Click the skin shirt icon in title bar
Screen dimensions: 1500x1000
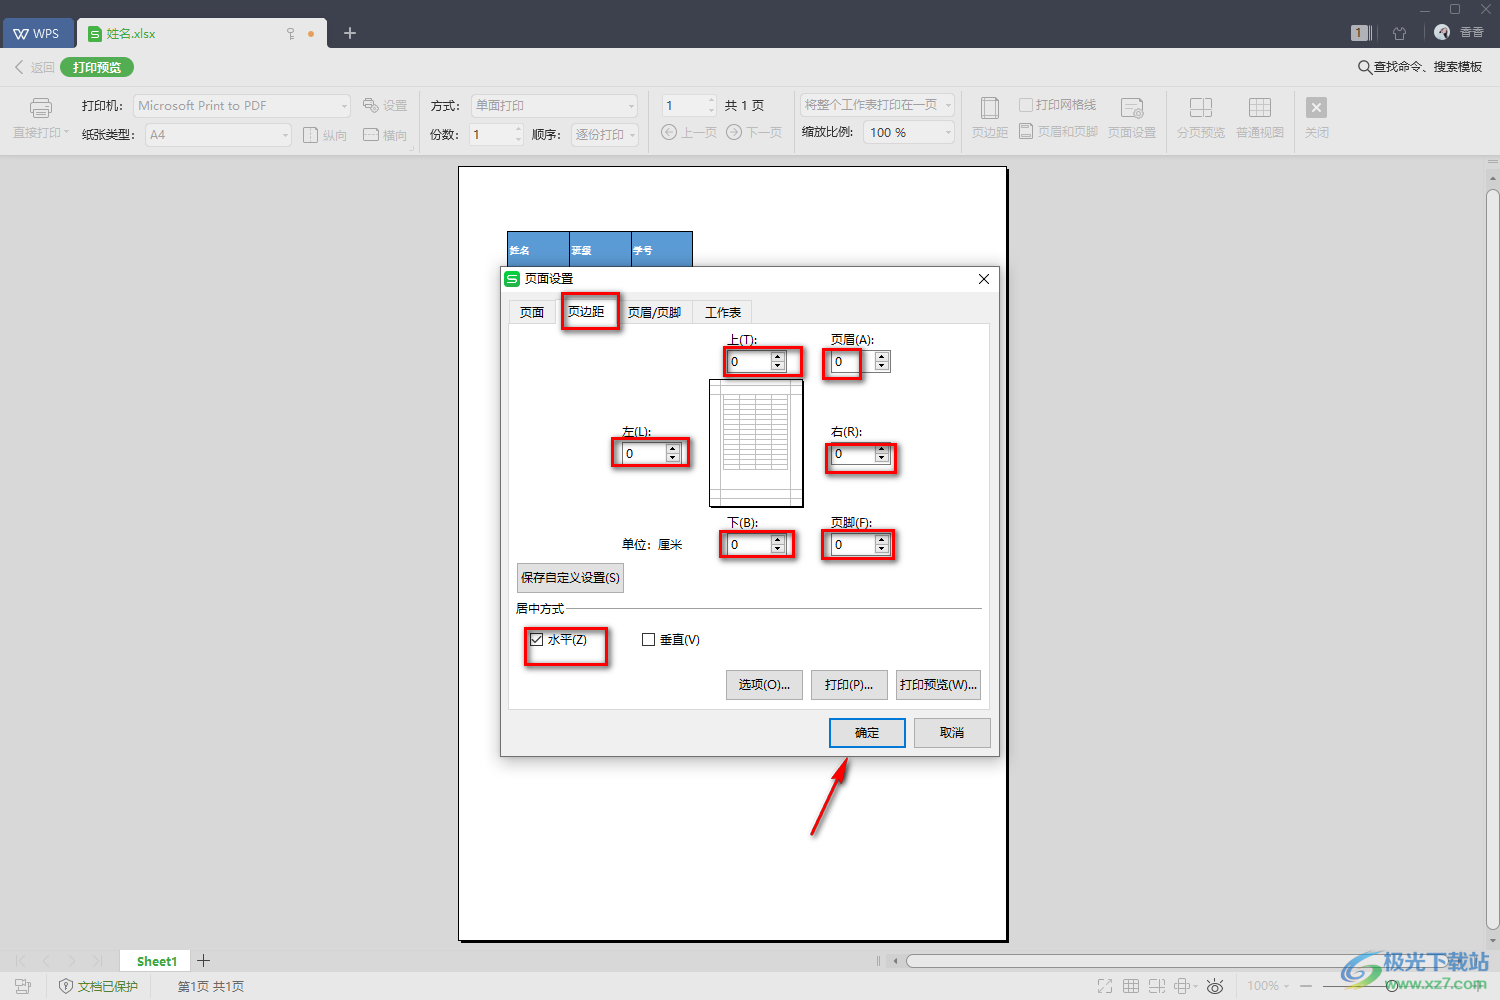point(1399,33)
